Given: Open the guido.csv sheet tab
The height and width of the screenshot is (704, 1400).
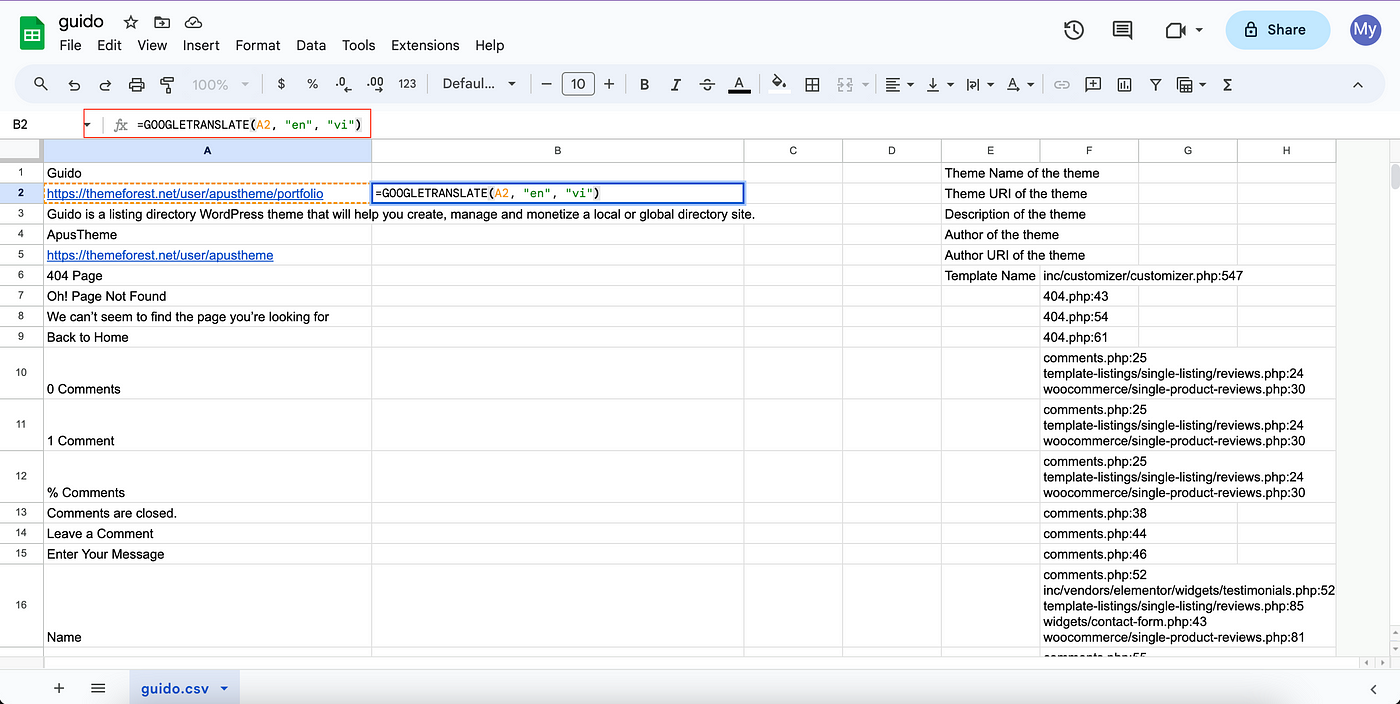Looking at the screenshot, I should [184, 688].
